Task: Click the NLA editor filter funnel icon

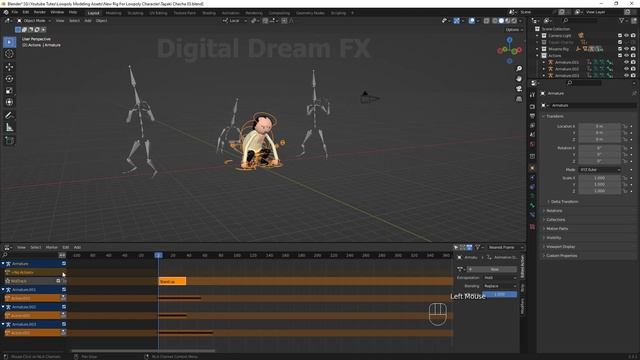Action: click(x=478, y=247)
